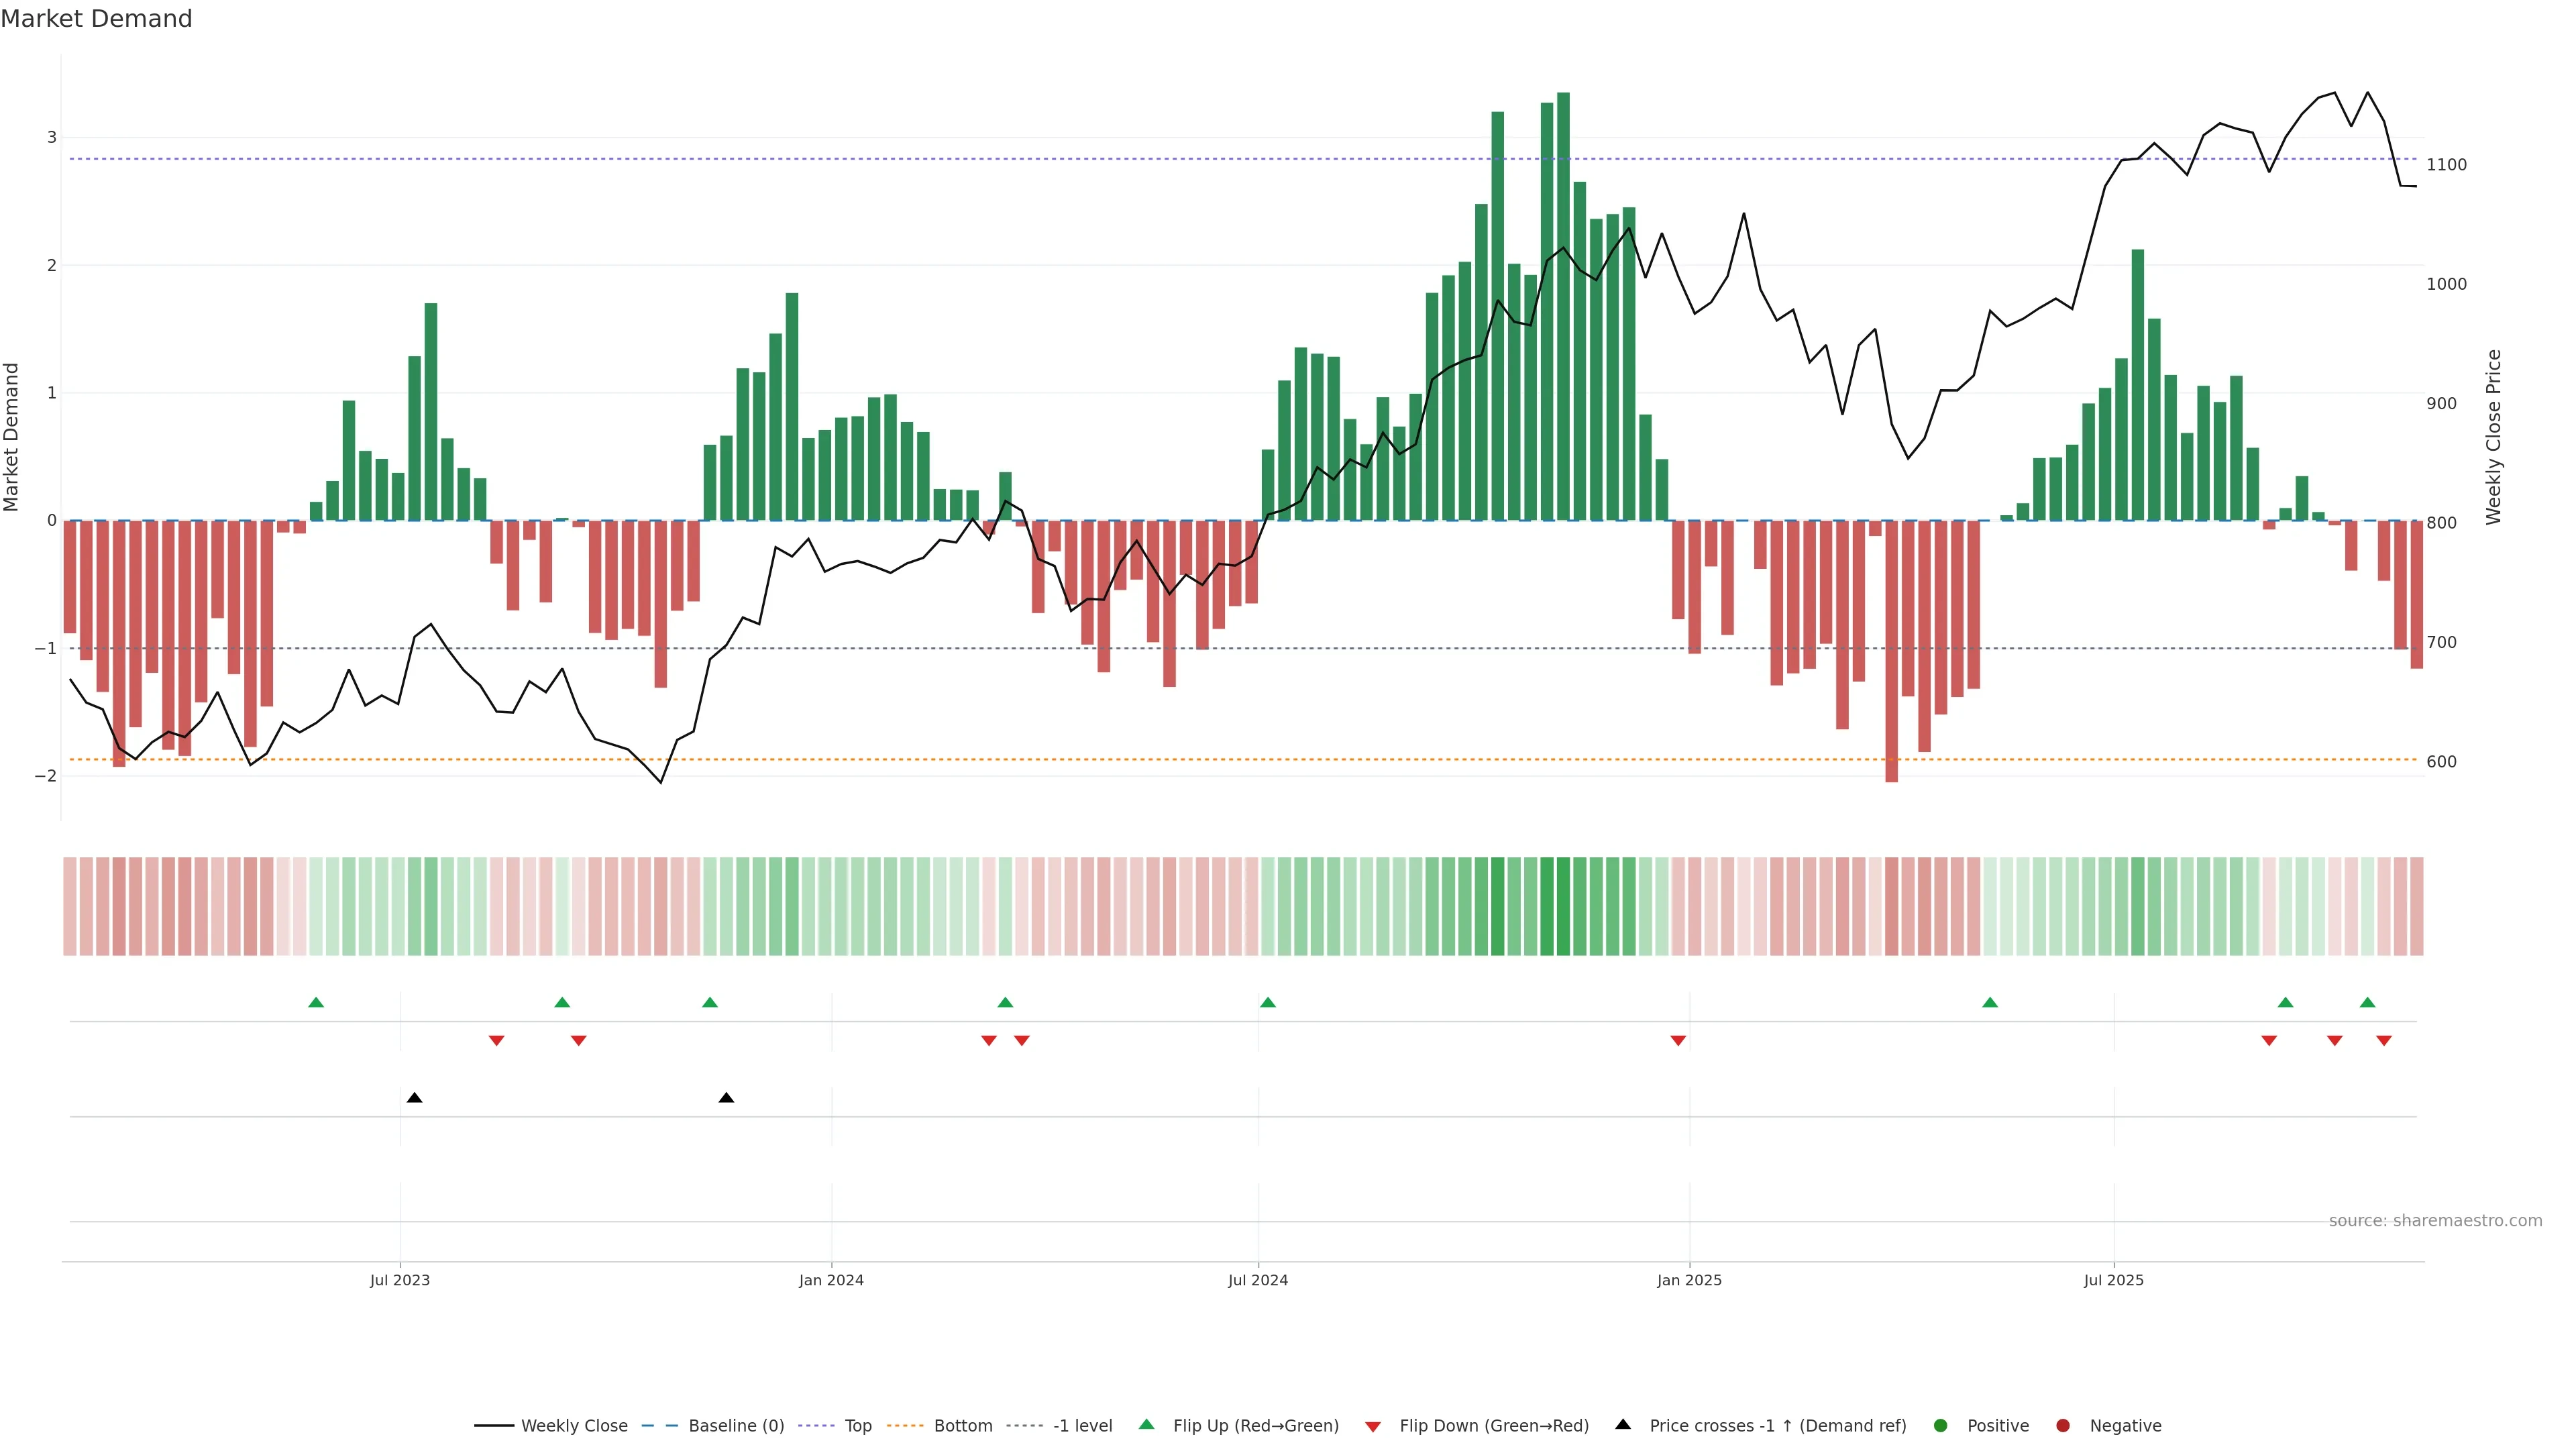This screenshot has width=2576, height=1449.
Task: Click the Negative red circle legend icon
Action: coord(2063,1426)
